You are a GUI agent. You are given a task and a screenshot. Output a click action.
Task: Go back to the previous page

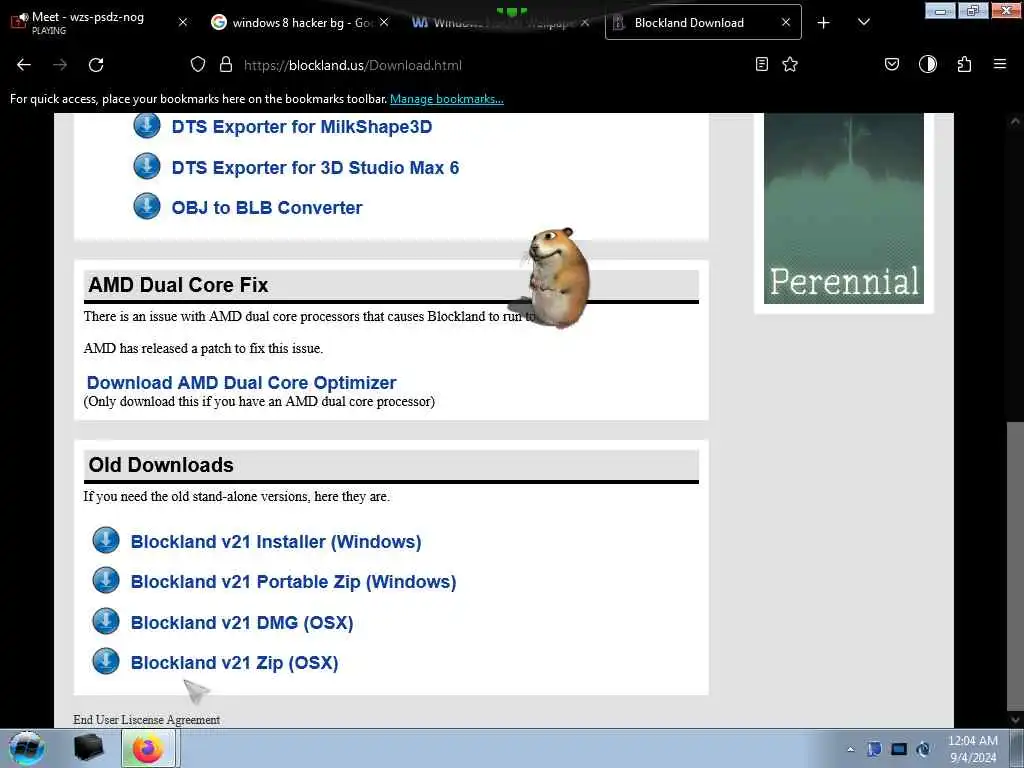(24, 65)
